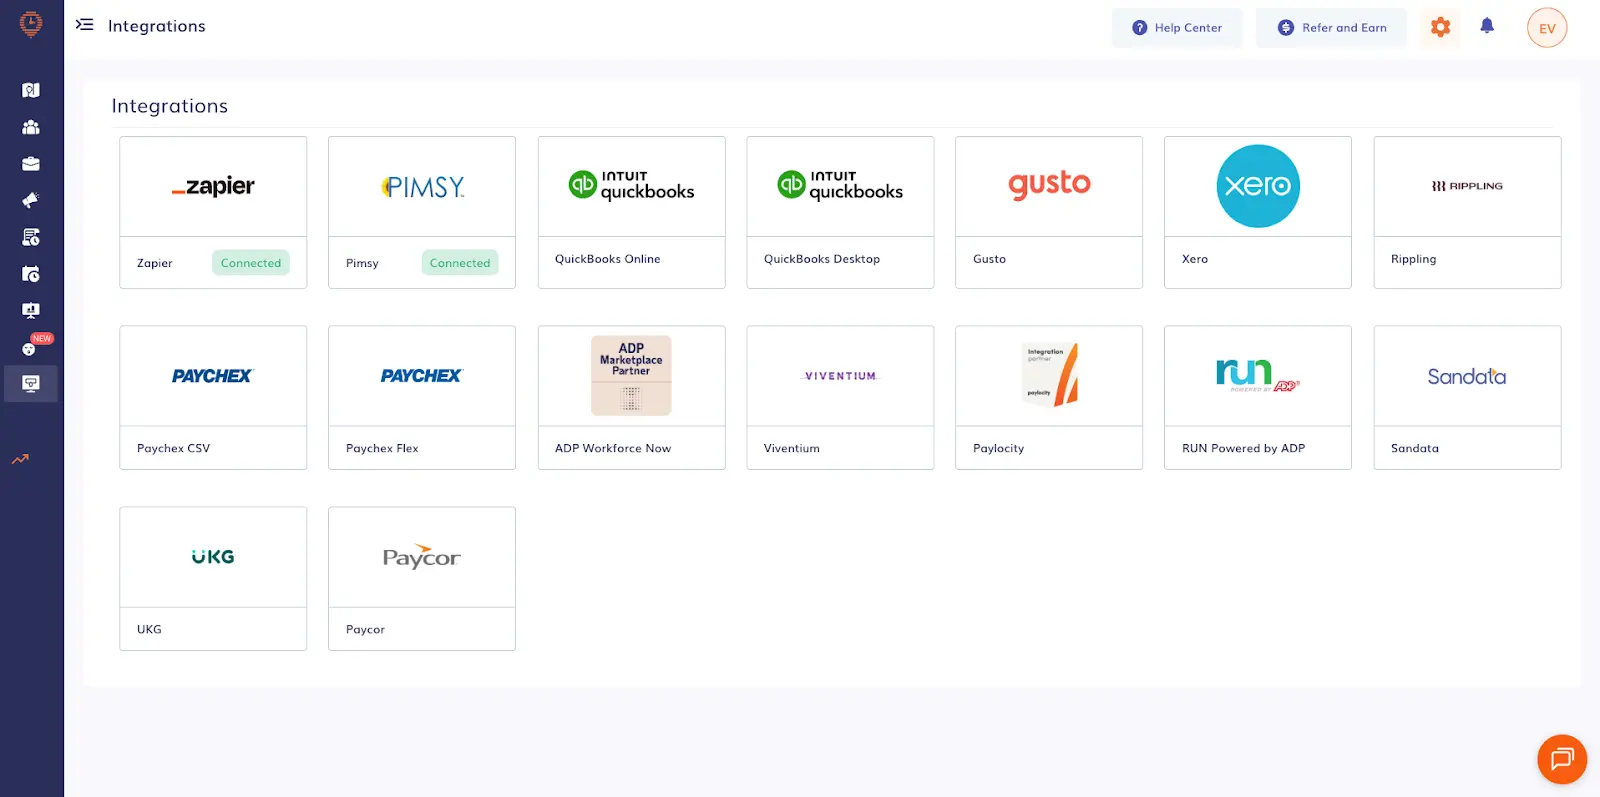Click the 'UKG' card label
Screen dimensions: 1600x797
point(149,629)
